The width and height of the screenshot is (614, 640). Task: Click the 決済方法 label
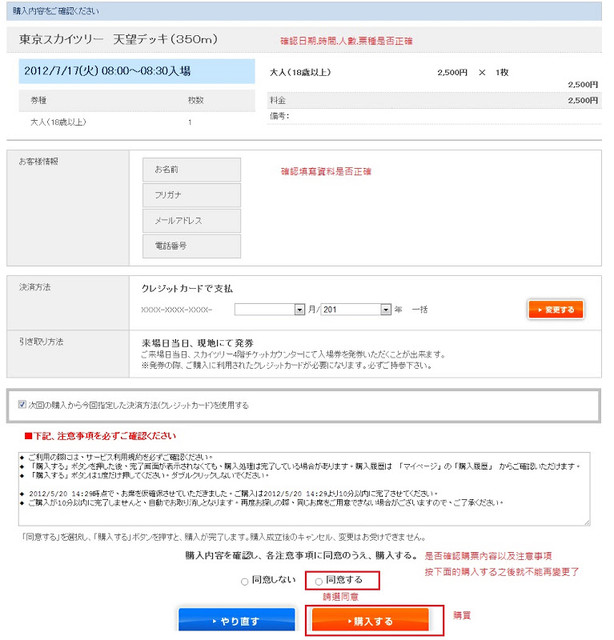35,287
